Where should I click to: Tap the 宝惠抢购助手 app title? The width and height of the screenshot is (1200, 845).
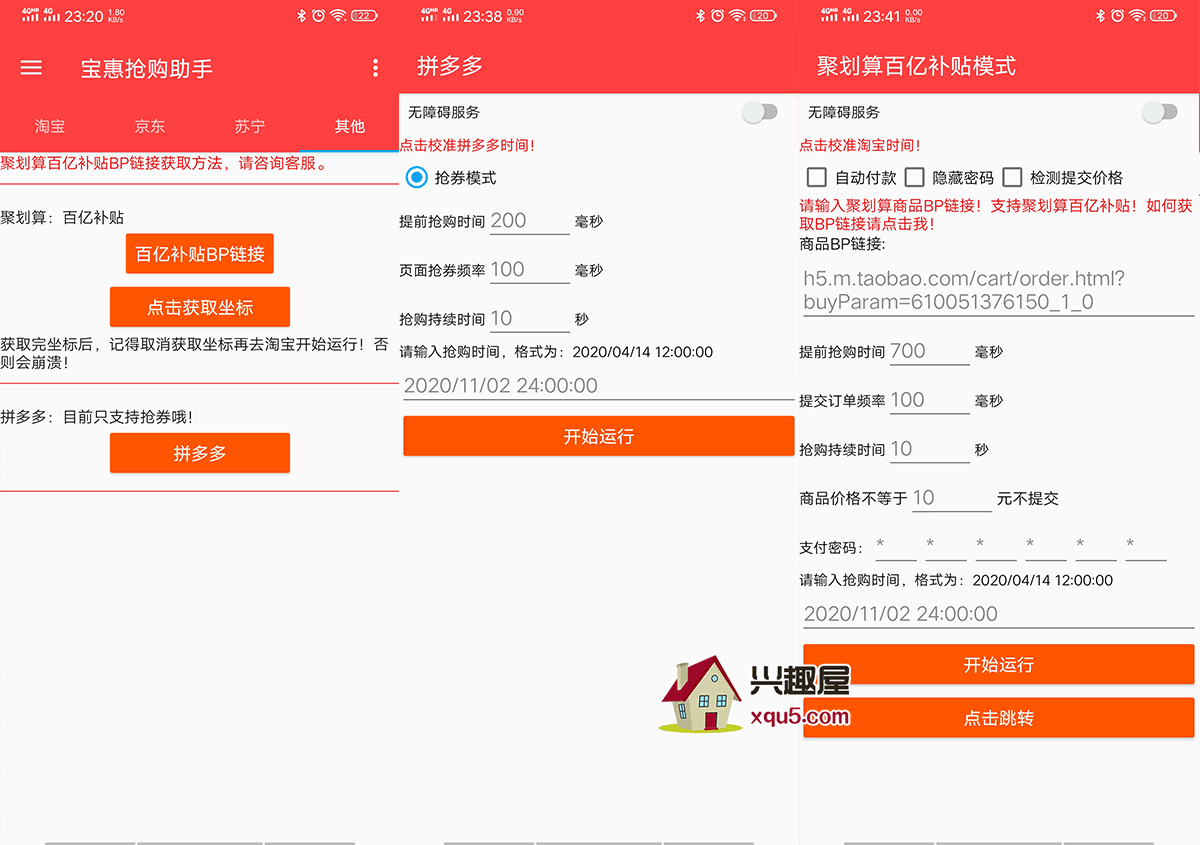(x=147, y=68)
